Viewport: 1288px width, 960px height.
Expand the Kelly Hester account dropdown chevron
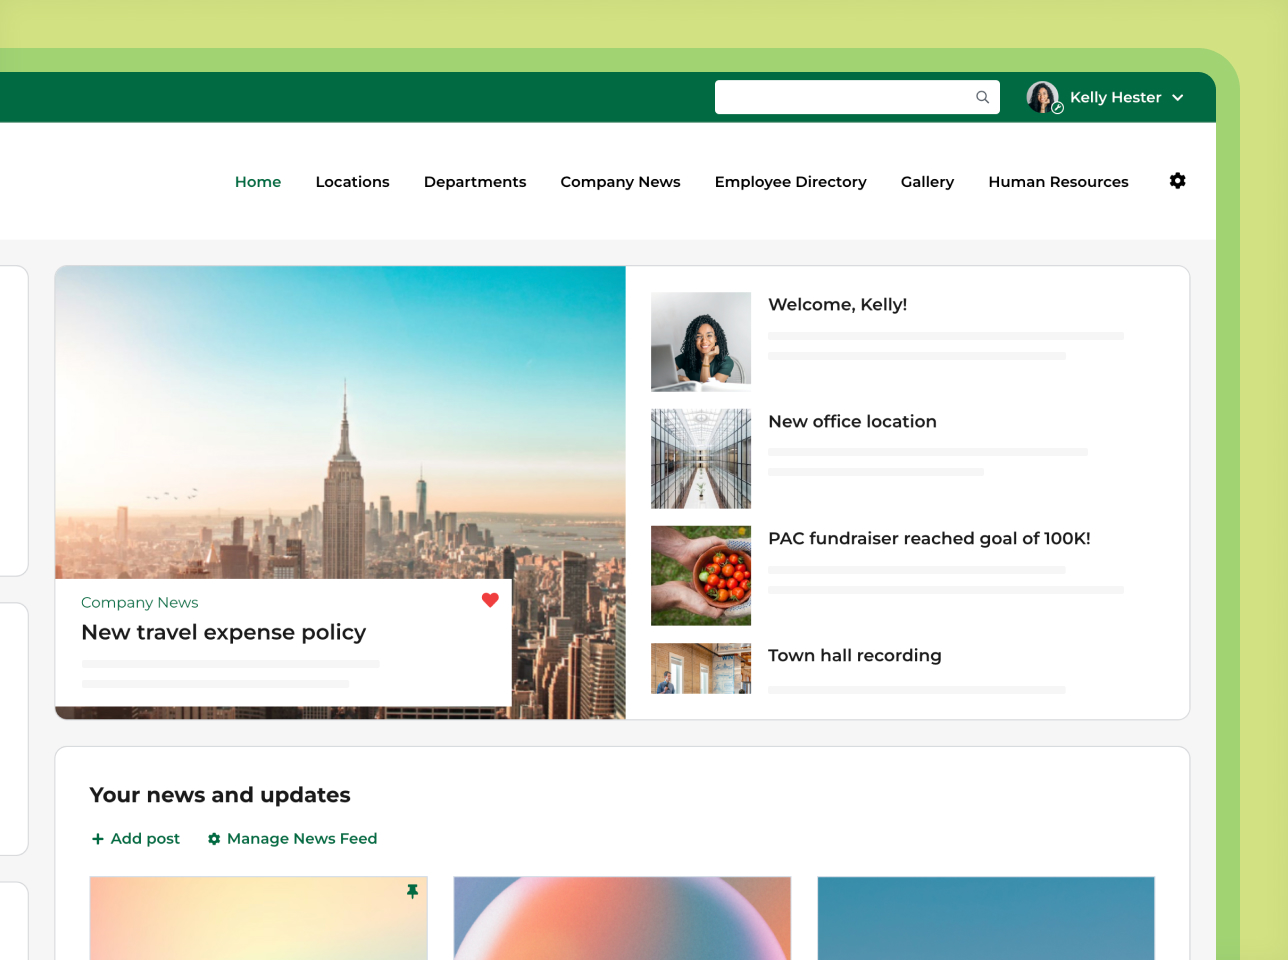[1177, 98]
